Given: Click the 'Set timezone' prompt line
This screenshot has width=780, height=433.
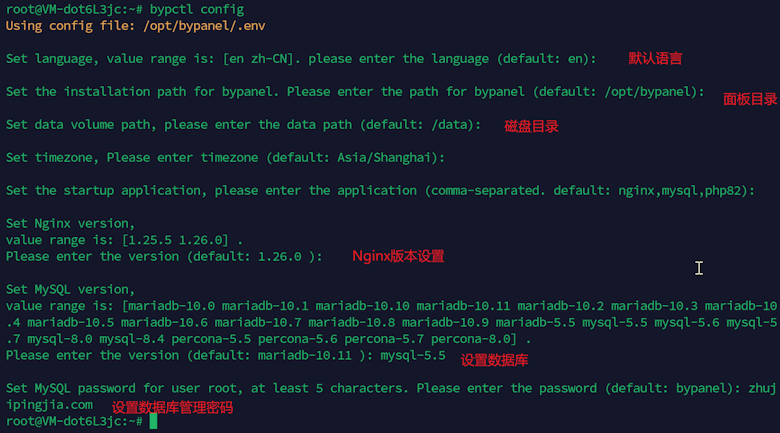Looking at the screenshot, I should click(x=225, y=158).
